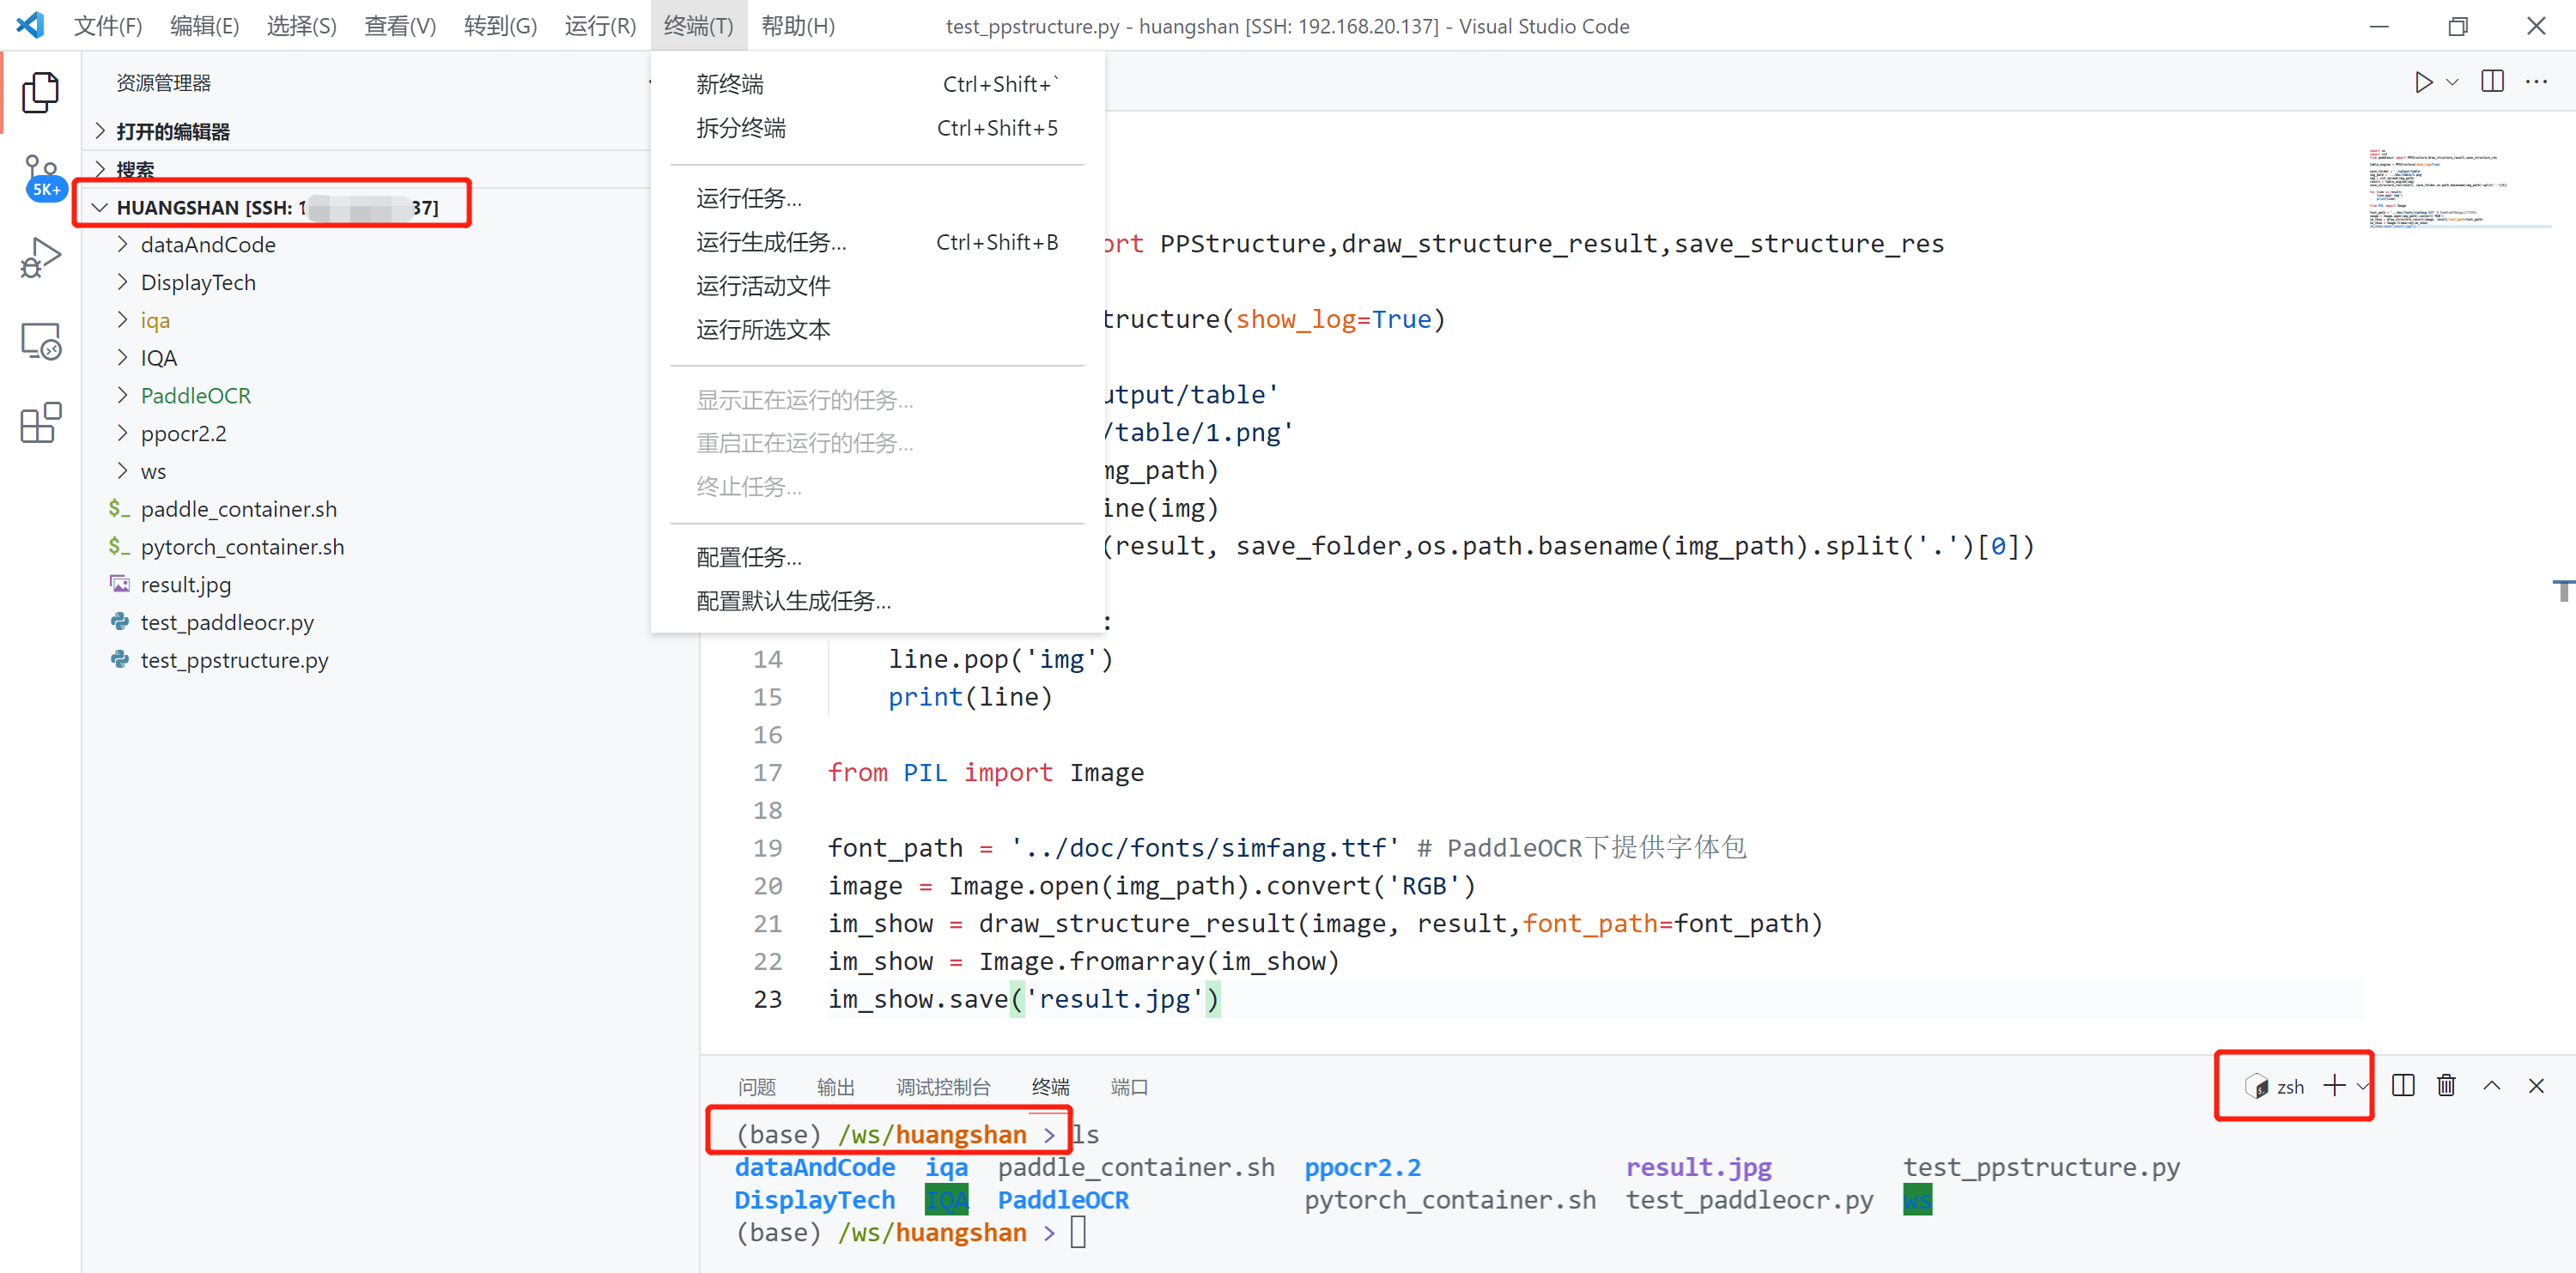Choose Configure Default Build Task (配置默认生成任务...)
The image size is (2576, 1273).
coord(877,600)
